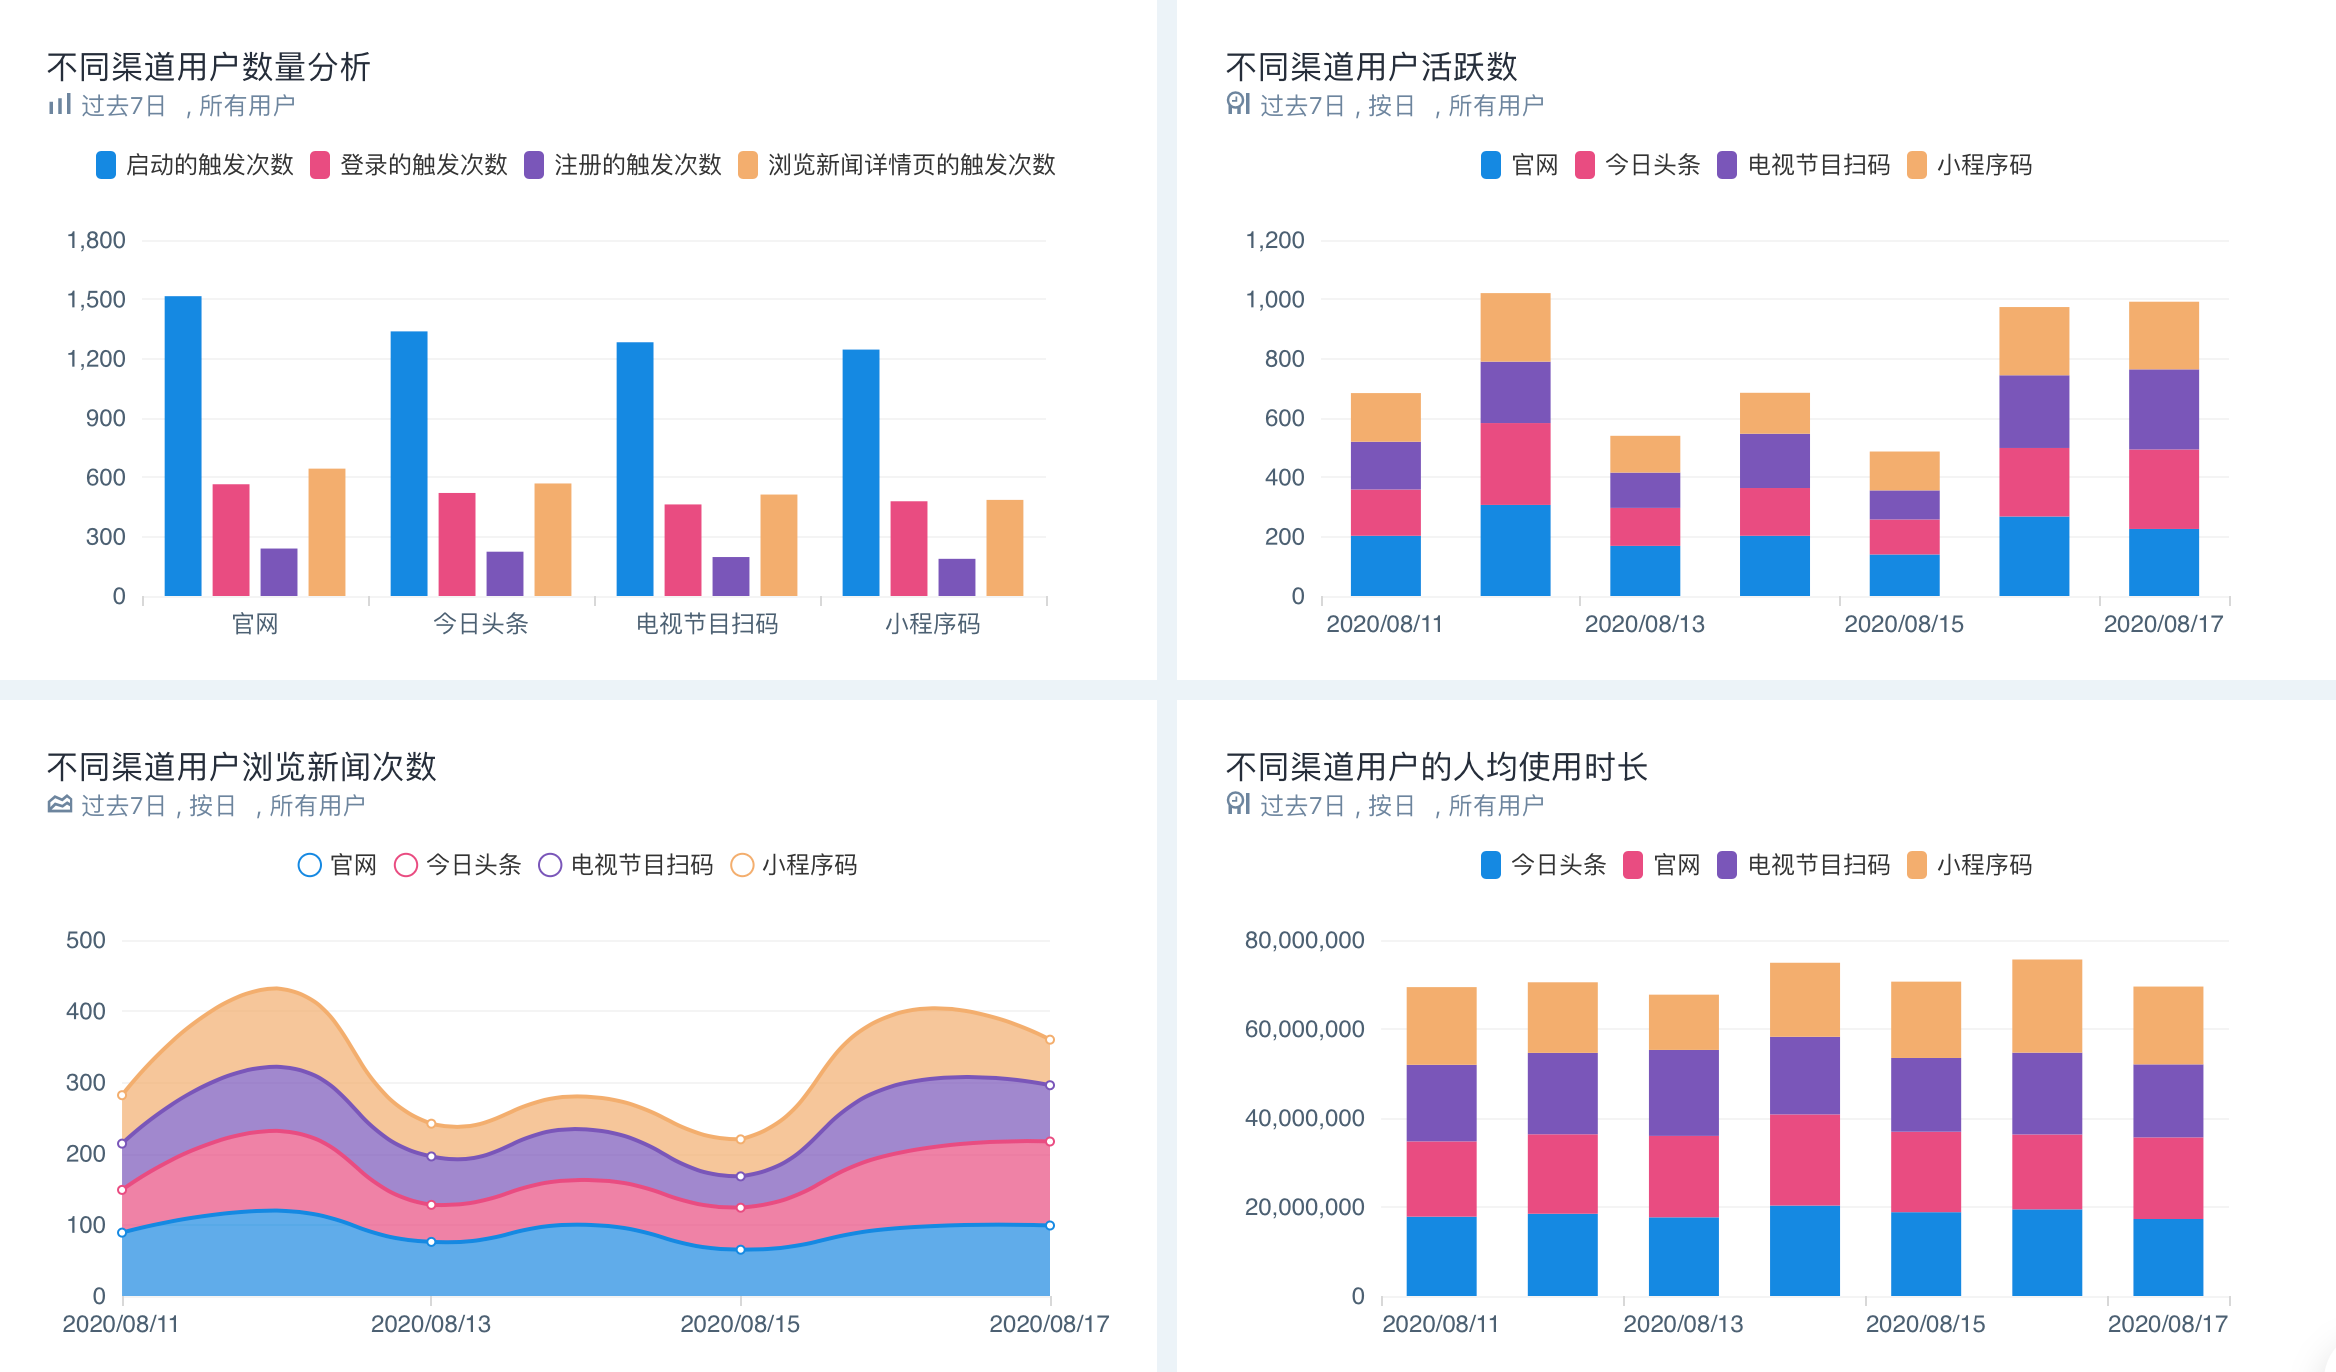Open the 不同渠道用户数量分析 chart title
The height and width of the screenshot is (1372, 2336).
coord(209,67)
